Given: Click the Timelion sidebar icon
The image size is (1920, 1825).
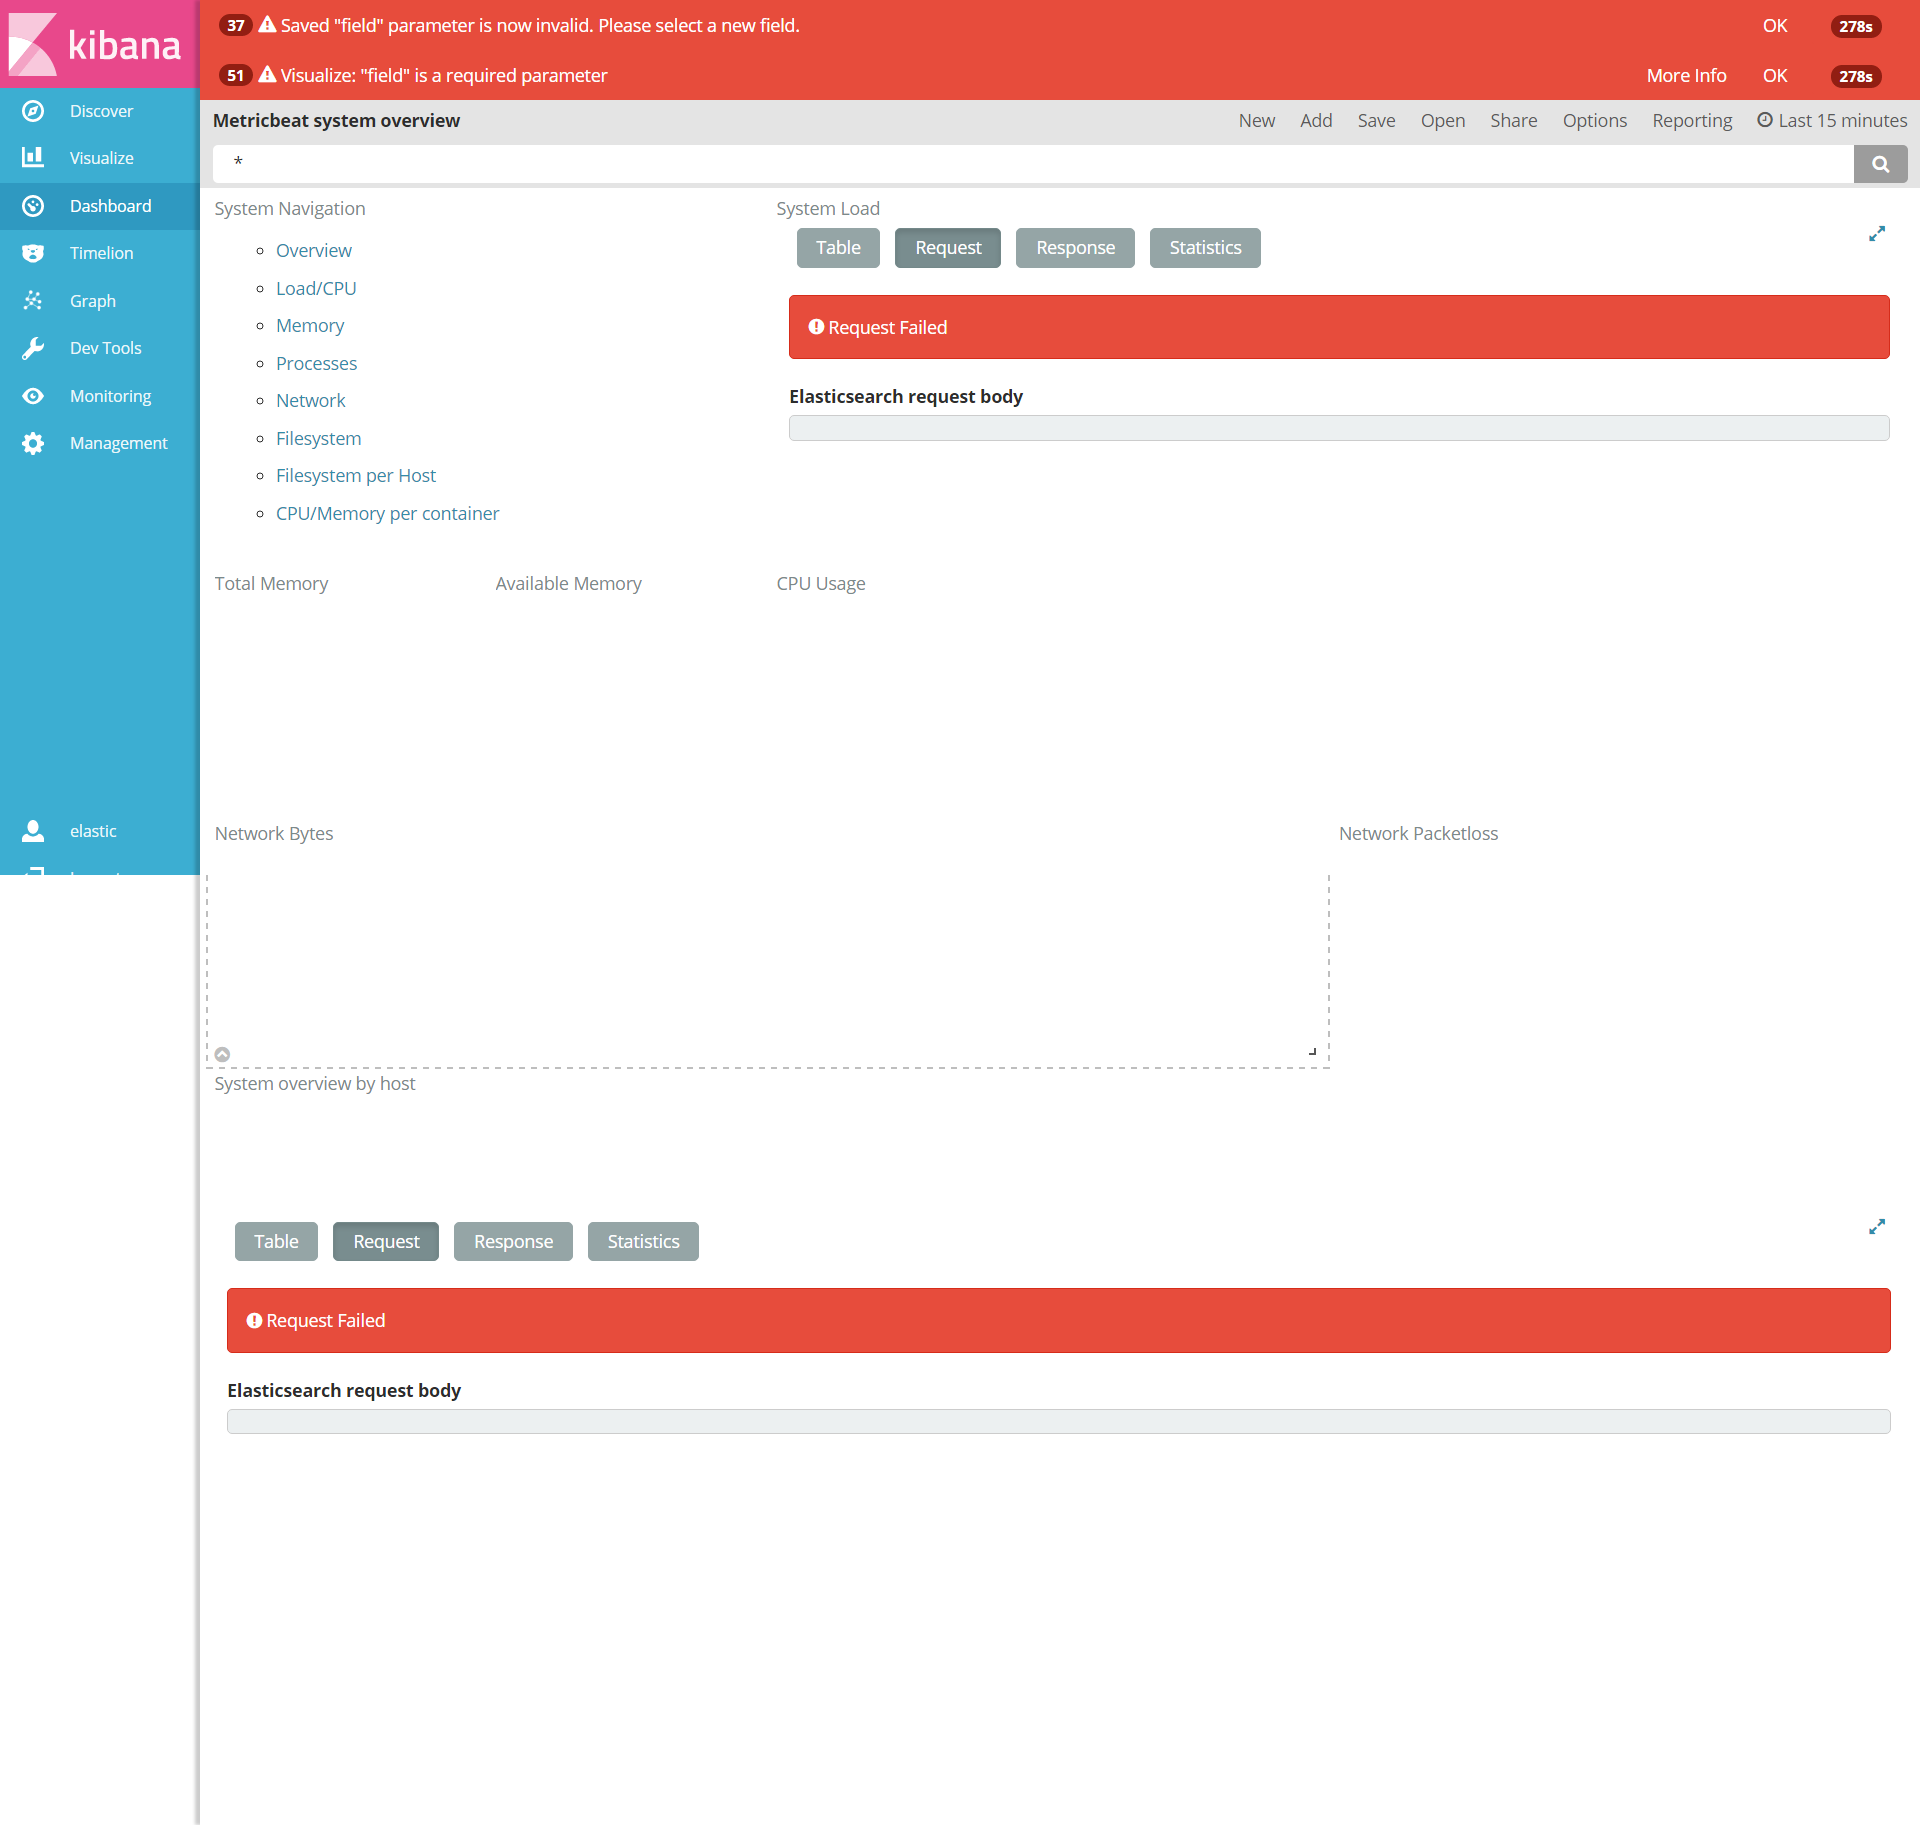Looking at the screenshot, I should (x=33, y=253).
